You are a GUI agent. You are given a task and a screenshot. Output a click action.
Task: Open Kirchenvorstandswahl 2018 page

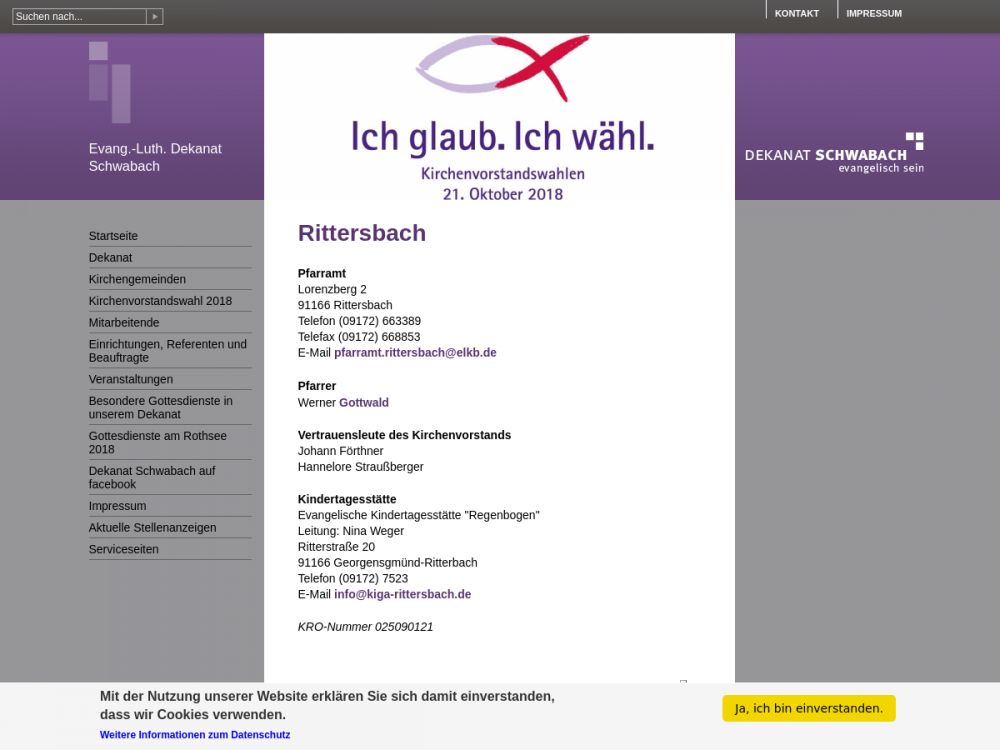tap(160, 301)
